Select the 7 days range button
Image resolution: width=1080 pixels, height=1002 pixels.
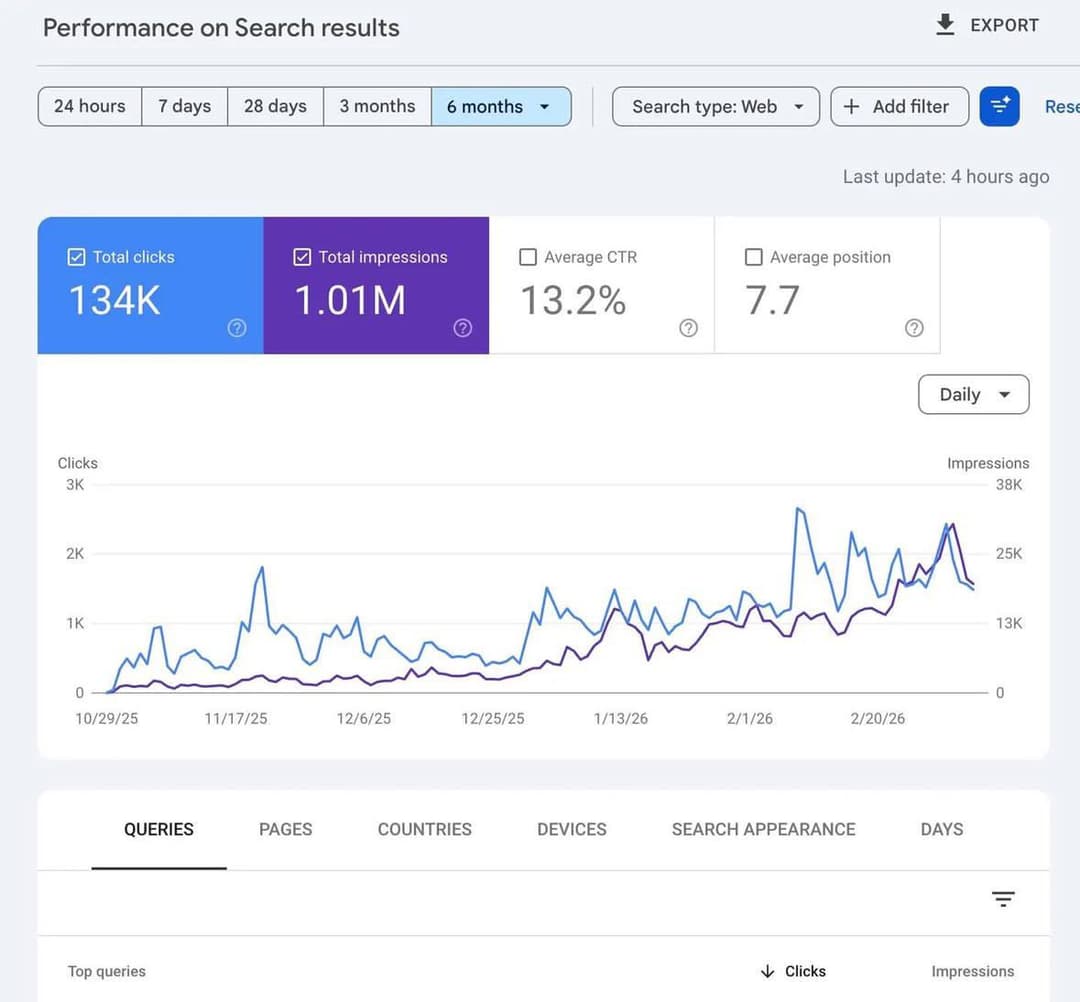pos(184,107)
